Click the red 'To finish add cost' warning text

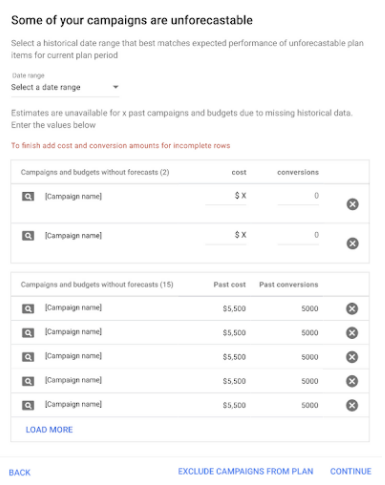[120, 146]
